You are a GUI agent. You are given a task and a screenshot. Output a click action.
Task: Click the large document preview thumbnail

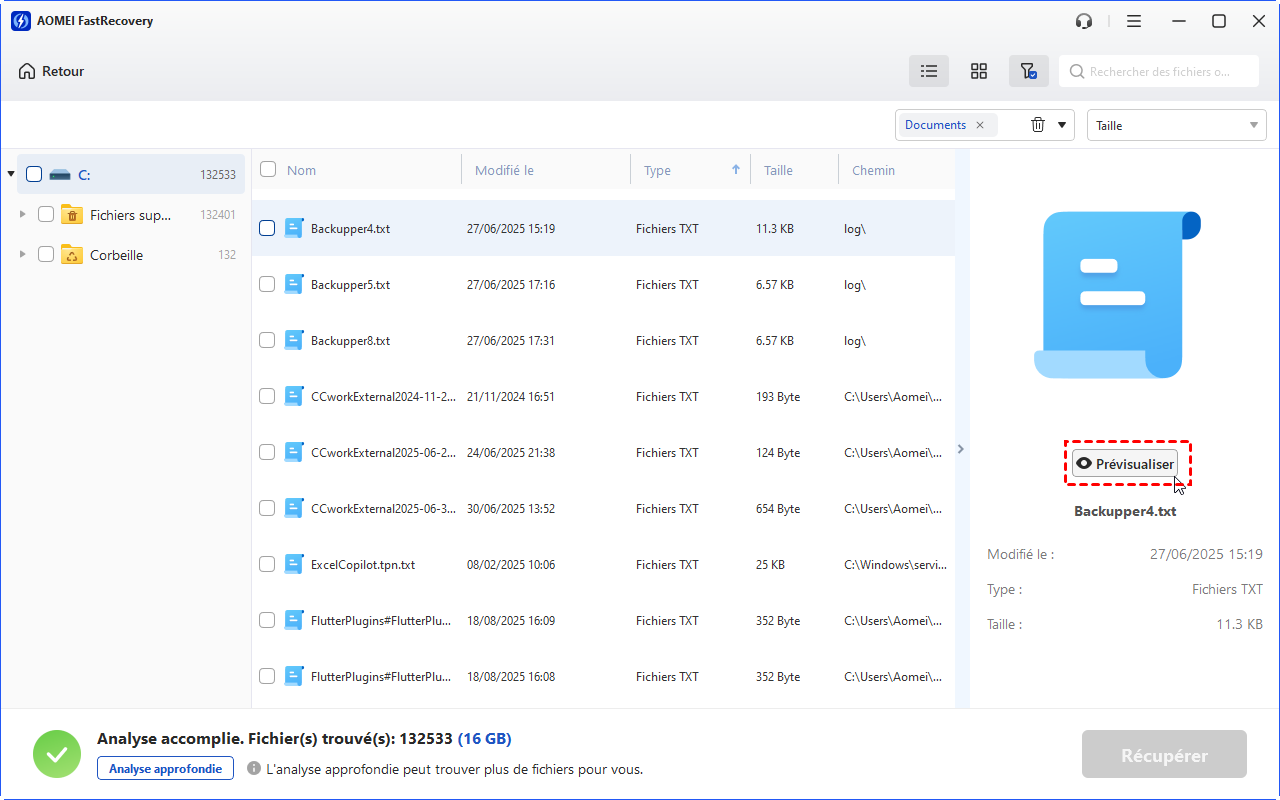[x=1116, y=295]
